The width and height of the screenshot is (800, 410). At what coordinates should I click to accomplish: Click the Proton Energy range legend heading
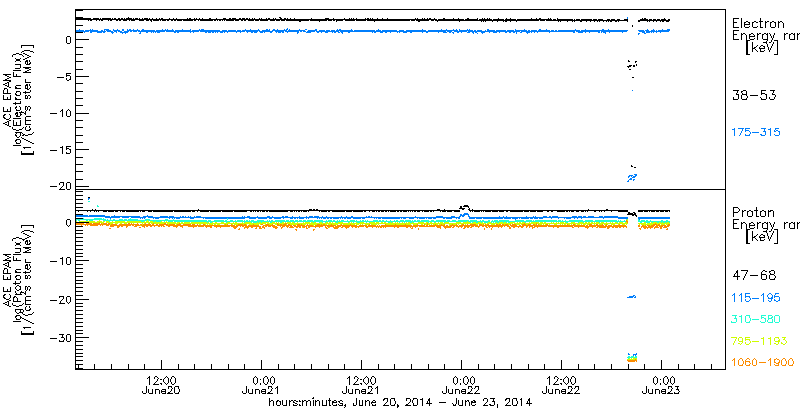tap(765, 225)
